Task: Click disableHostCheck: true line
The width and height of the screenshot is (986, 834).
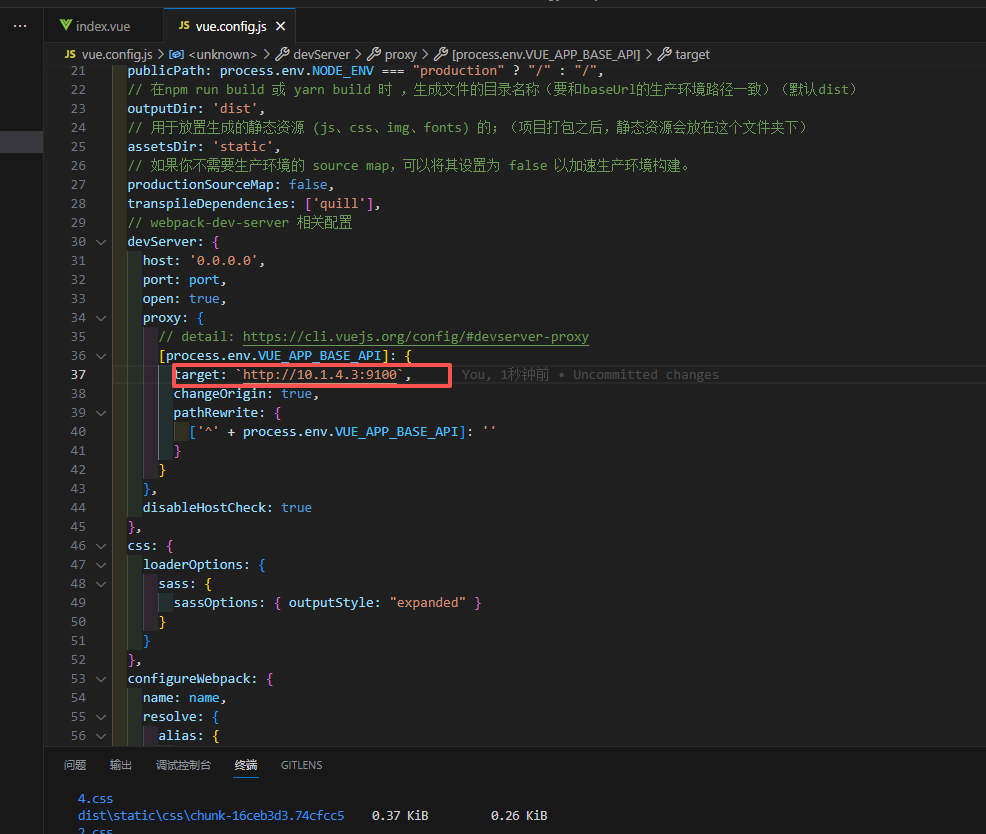Action: 227,508
